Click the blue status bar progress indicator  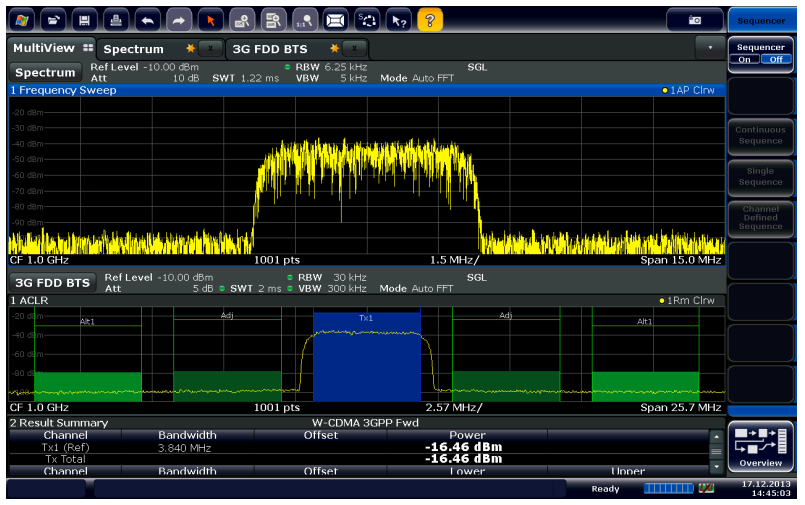tap(668, 488)
